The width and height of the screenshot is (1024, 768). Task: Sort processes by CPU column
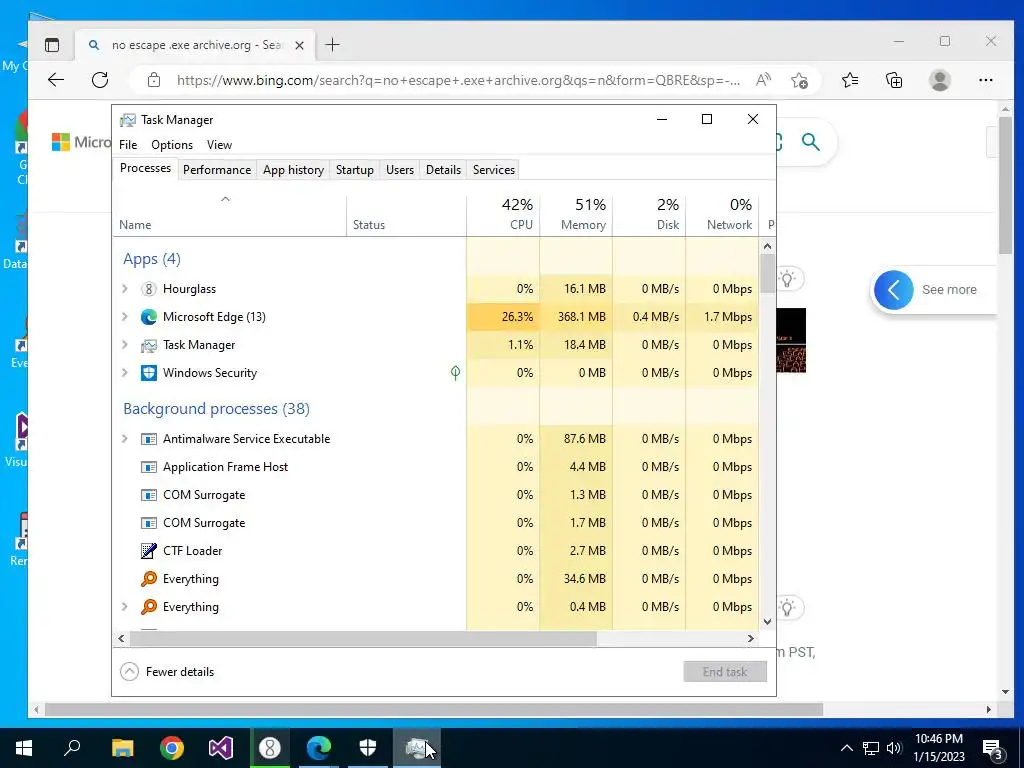tap(504, 215)
